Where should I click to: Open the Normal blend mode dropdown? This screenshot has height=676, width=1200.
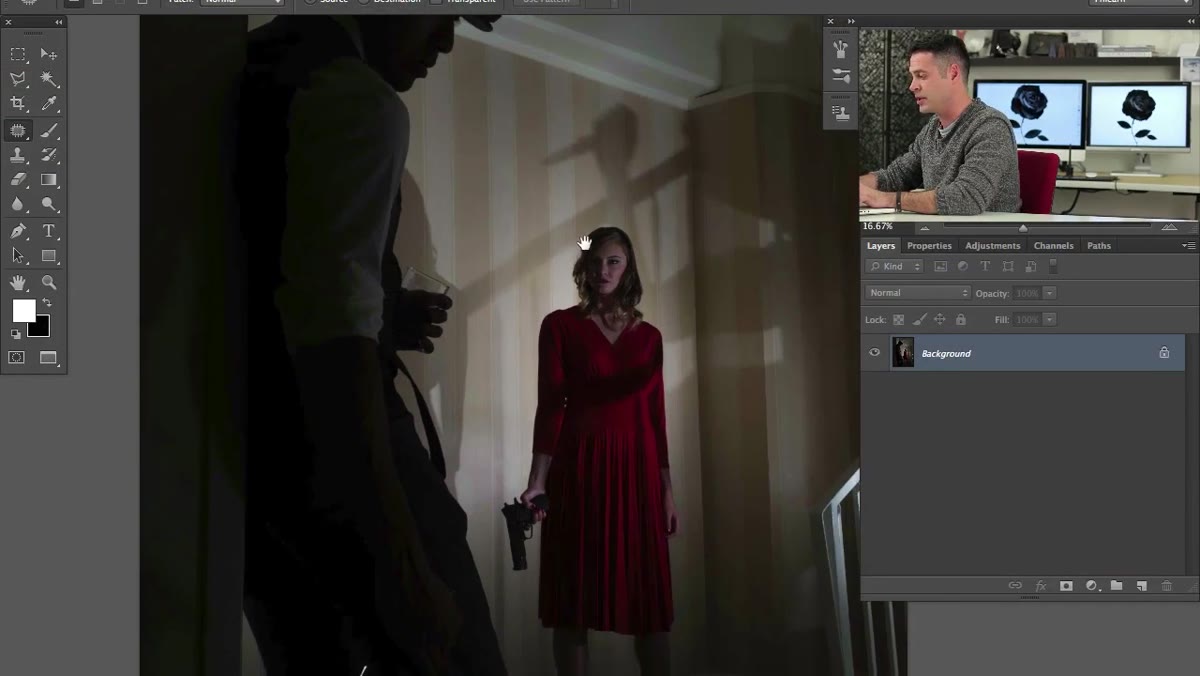click(x=918, y=293)
